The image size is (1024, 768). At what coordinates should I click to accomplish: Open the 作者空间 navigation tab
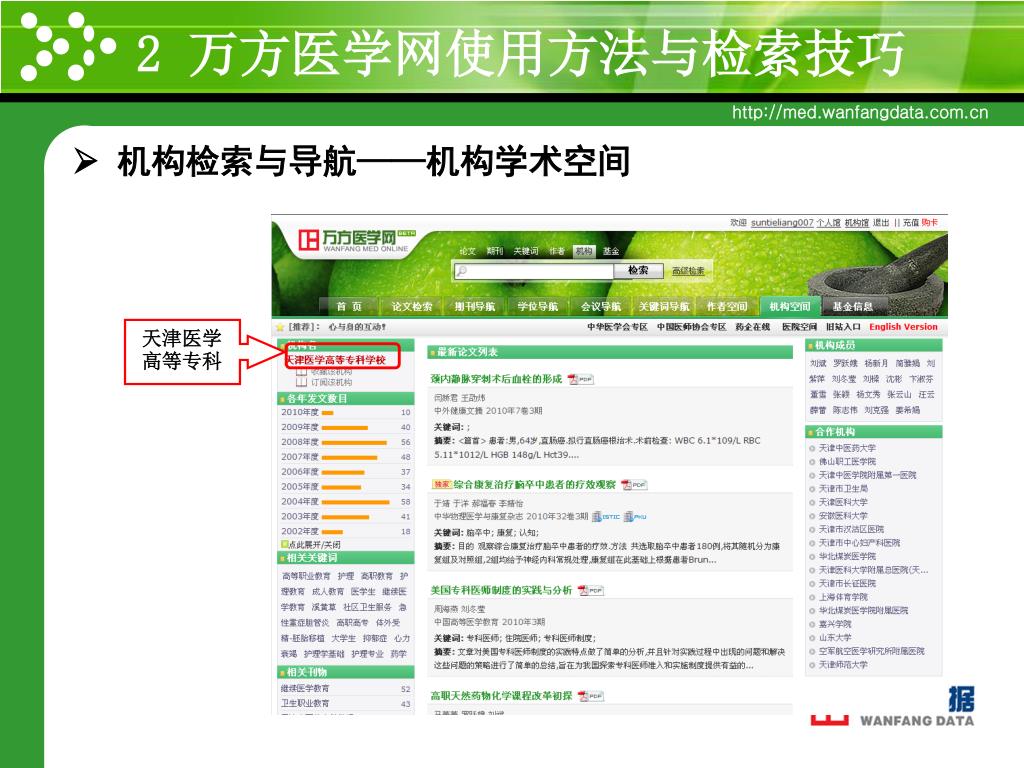pyautogui.click(x=726, y=306)
